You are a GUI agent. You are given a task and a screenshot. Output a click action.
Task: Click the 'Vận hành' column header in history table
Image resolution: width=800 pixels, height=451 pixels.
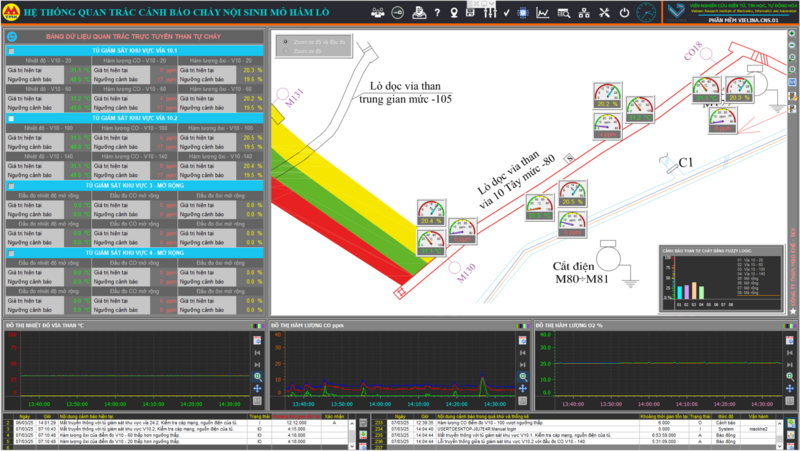(755, 415)
